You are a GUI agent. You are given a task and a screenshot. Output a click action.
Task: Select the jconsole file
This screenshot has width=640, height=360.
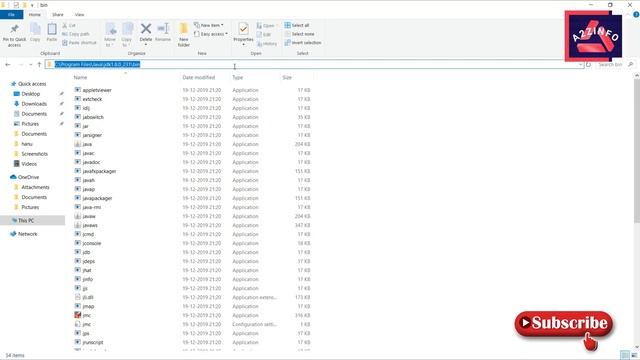coord(92,243)
